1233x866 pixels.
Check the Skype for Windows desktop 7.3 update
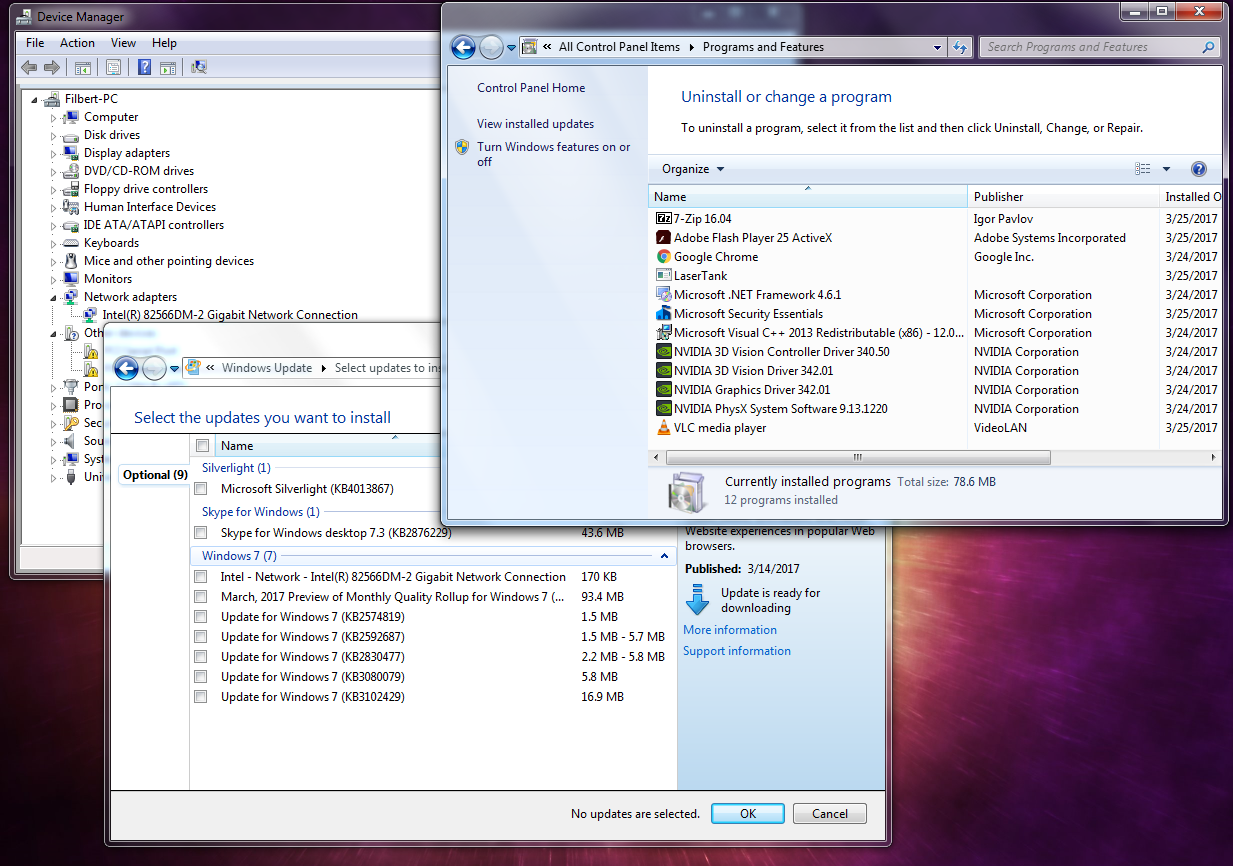[x=200, y=533]
